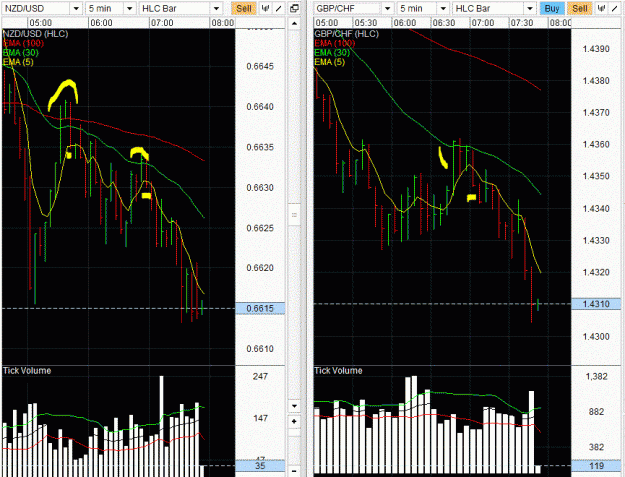The image size is (625, 477).
Task: Click the 247 label on the NZD/USD volume axis
Action: click(260, 376)
